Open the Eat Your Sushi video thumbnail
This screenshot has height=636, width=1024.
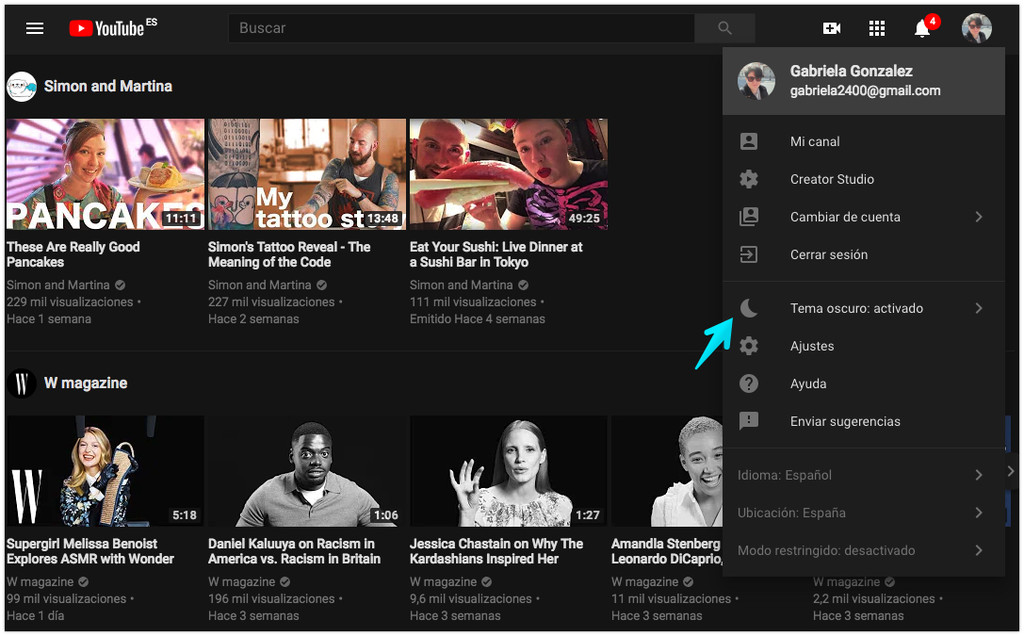tap(508, 173)
